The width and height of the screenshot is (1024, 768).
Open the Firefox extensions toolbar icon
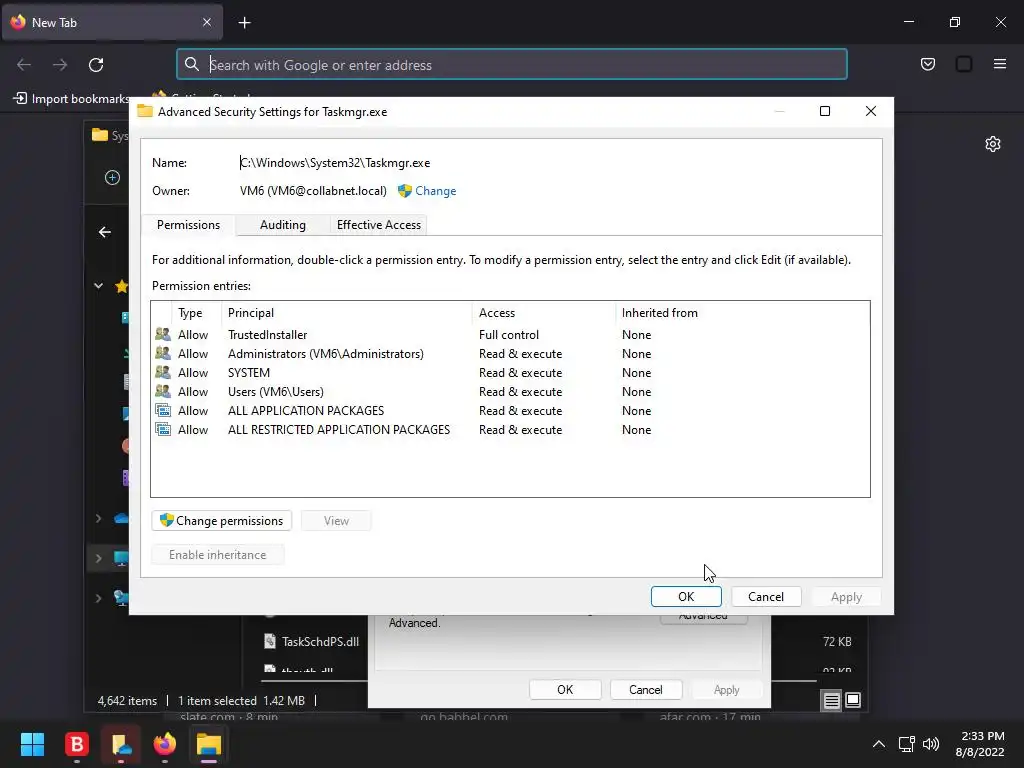pos(964,64)
